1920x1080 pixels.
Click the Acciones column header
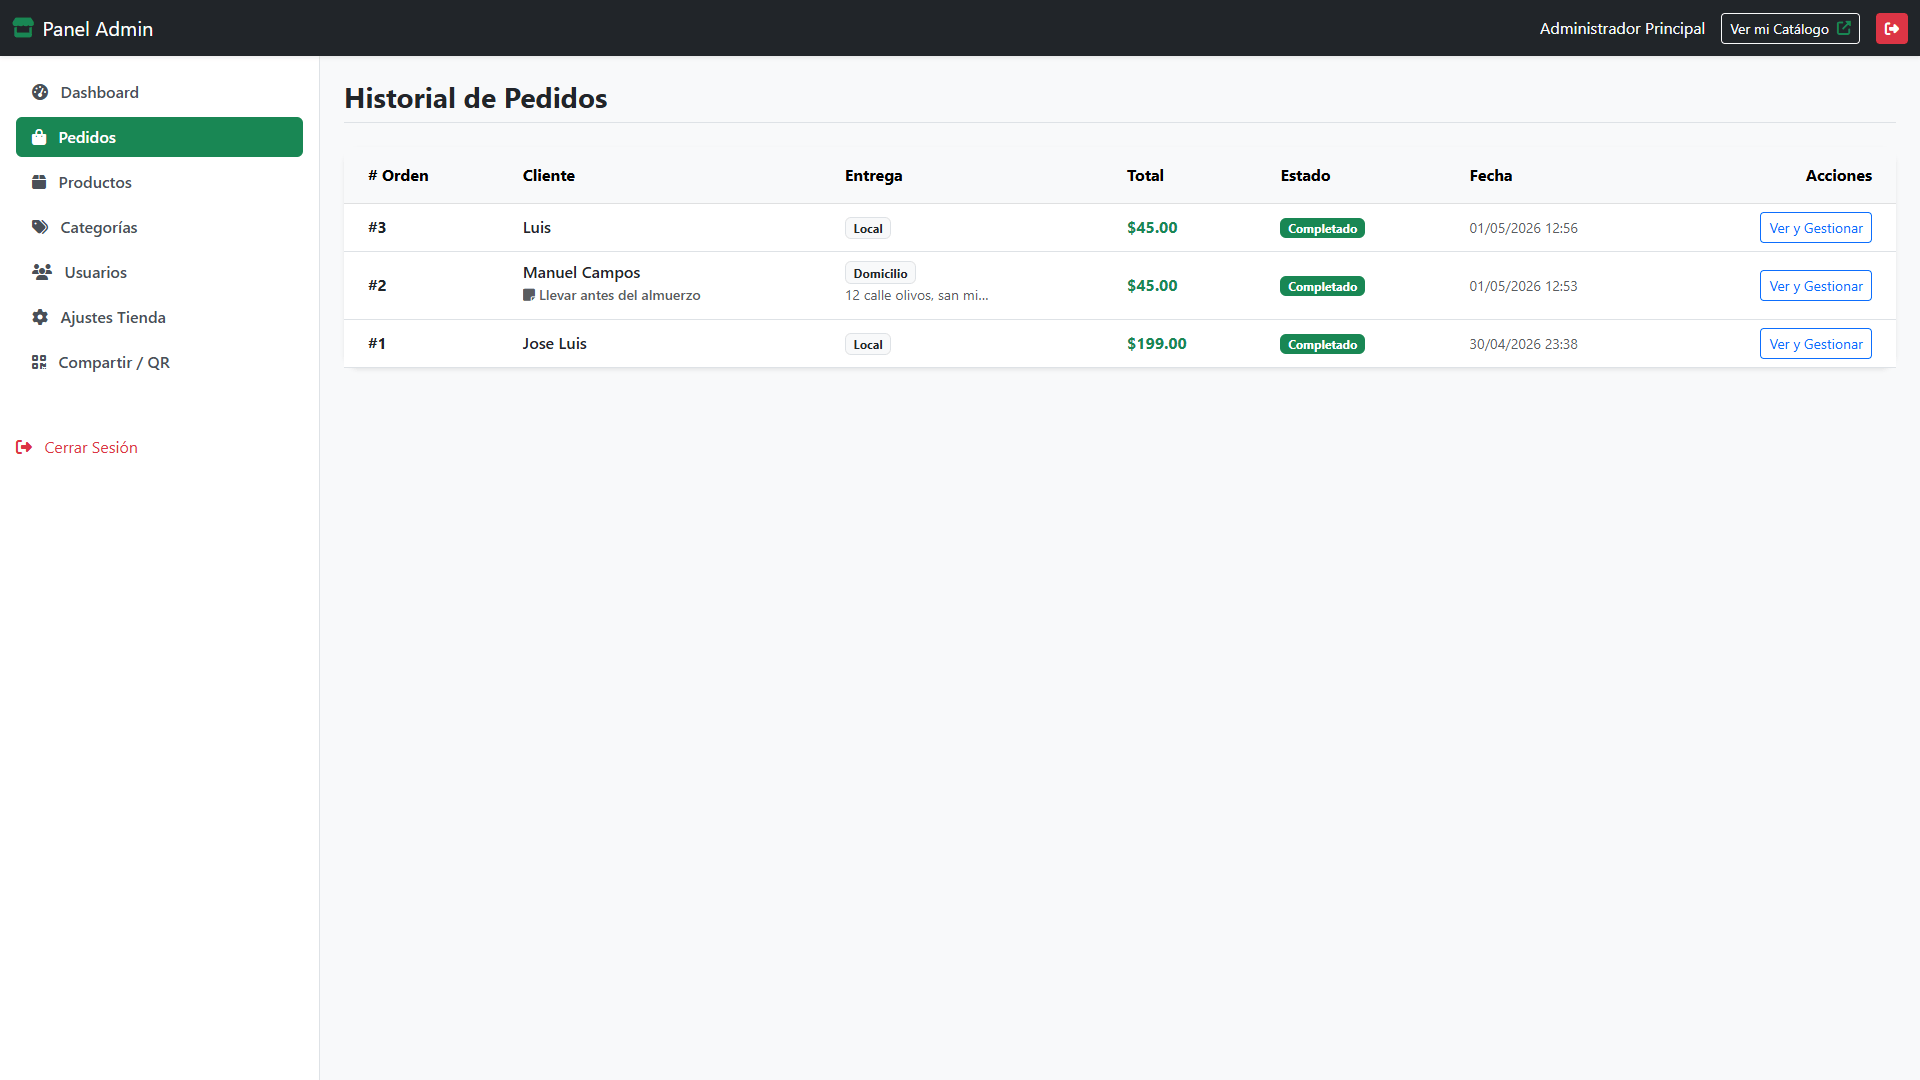click(x=1838, y=175)
